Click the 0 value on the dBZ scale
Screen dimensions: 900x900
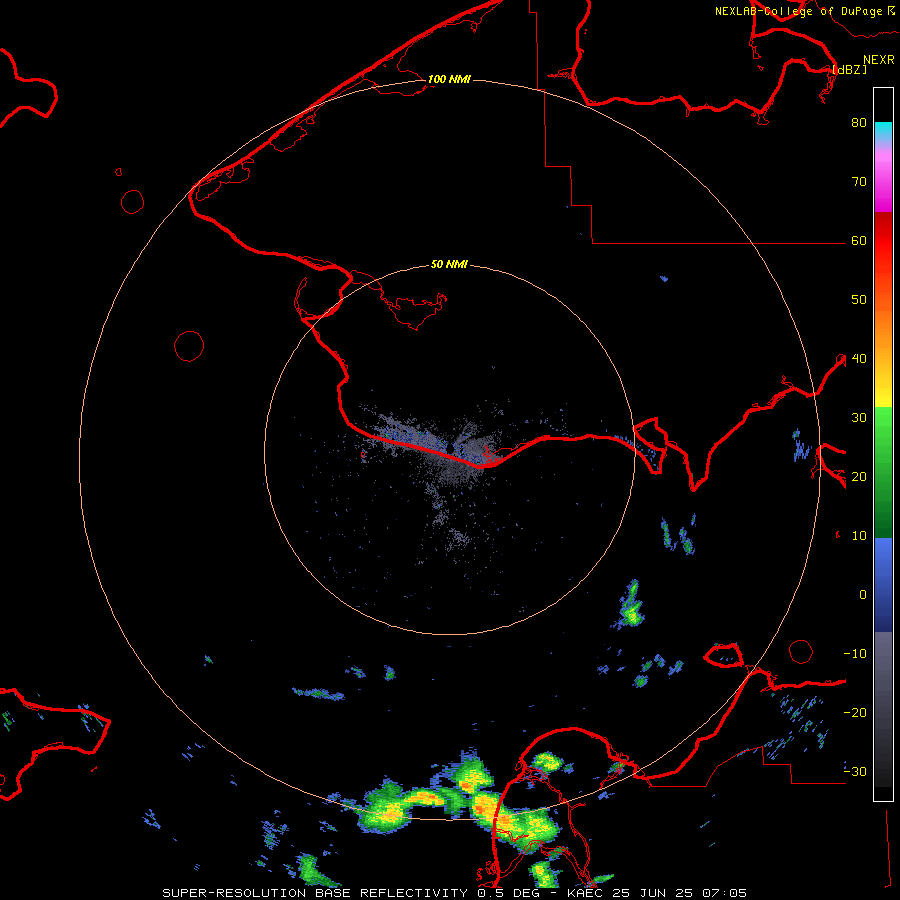tap(863, 595)
